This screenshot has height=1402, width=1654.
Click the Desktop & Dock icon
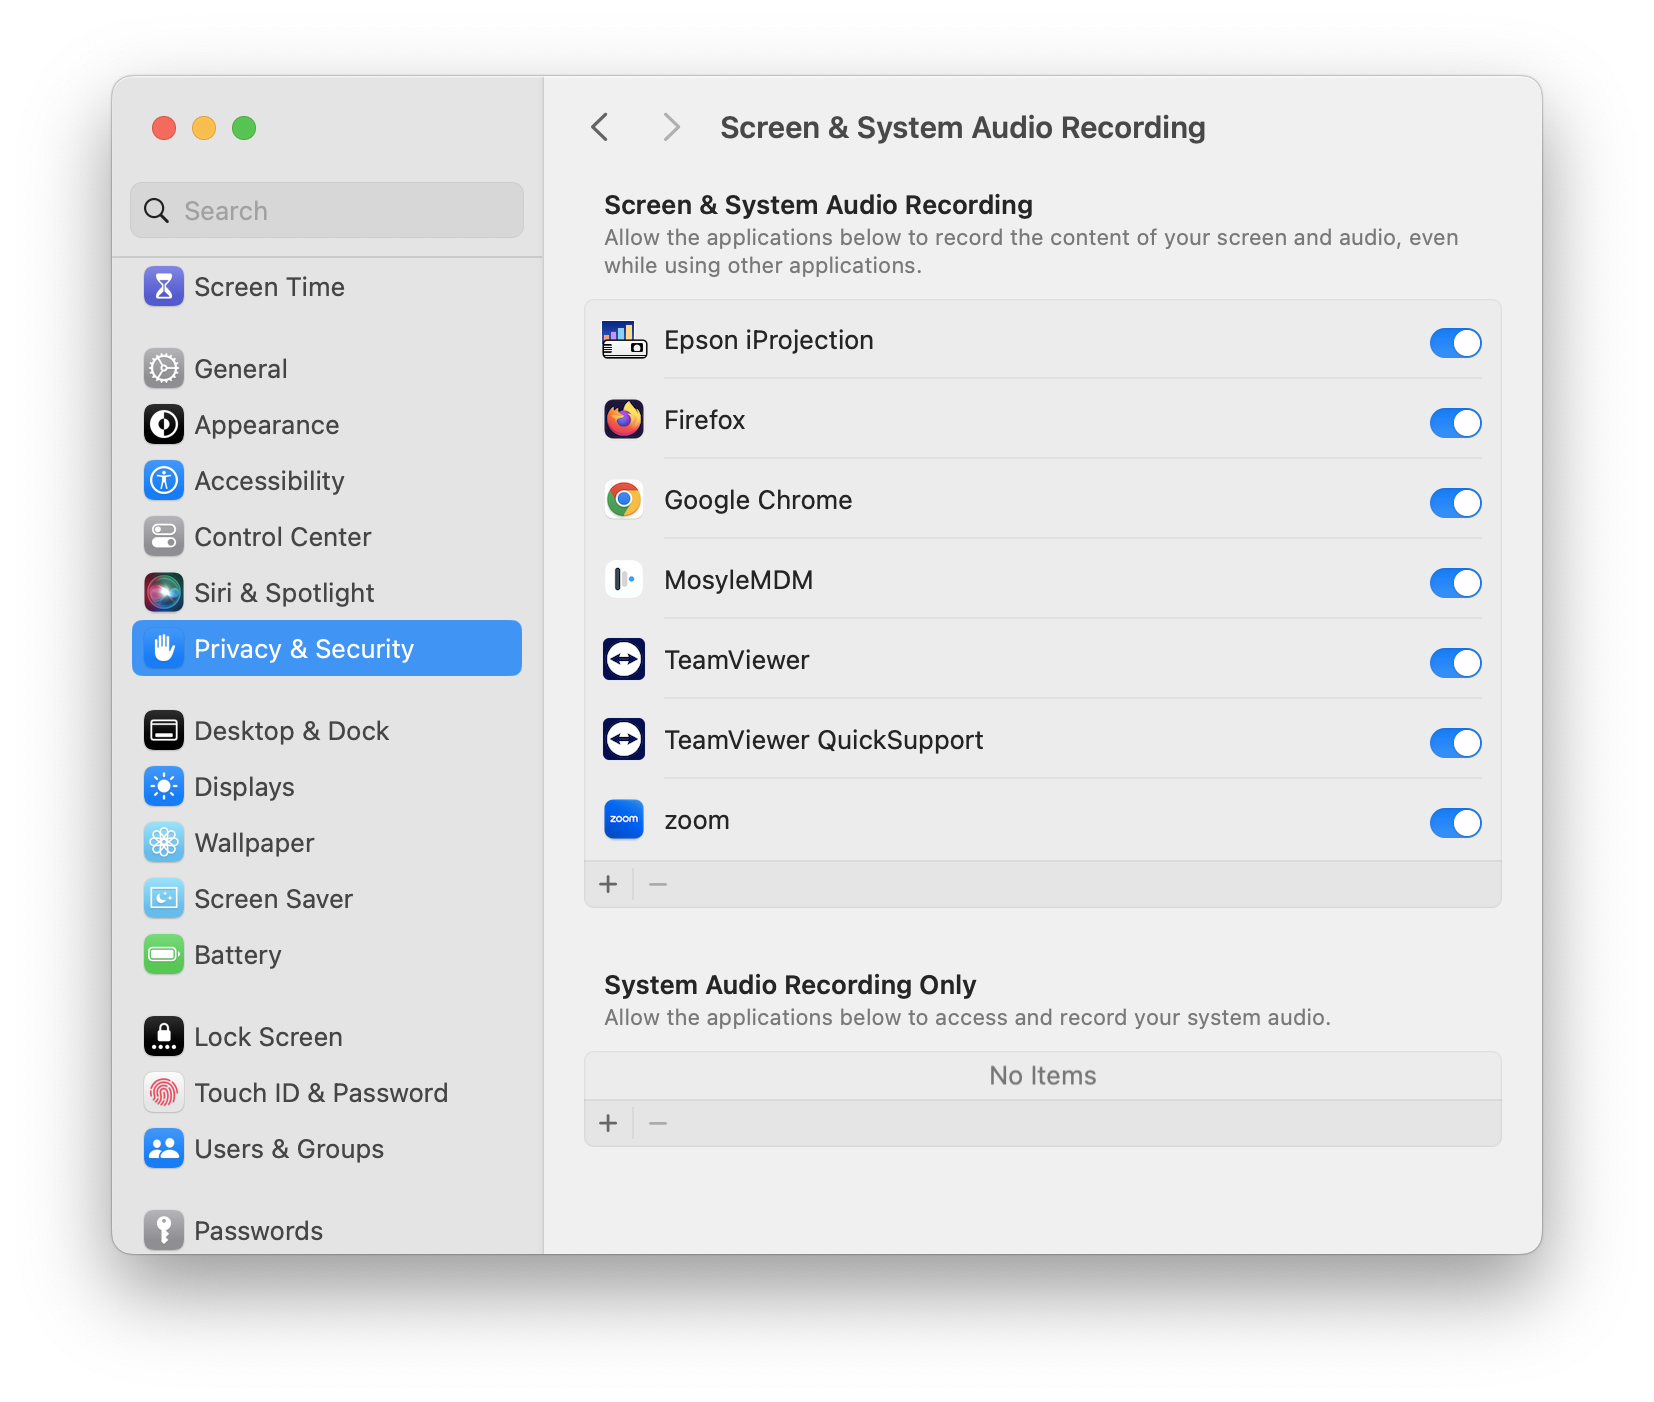point(164,731)
